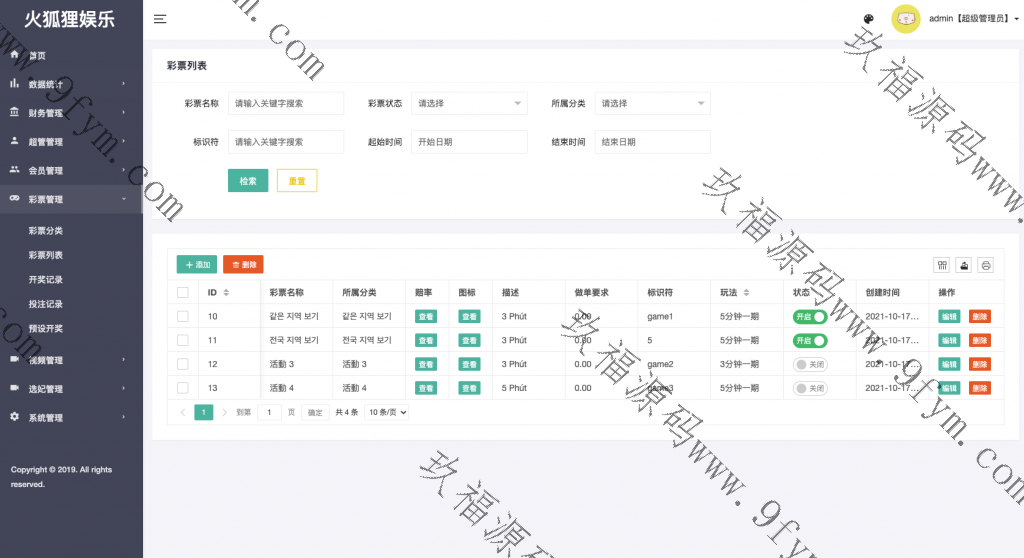1024x558 pixels.
Task: Open the 所属分类 dropdown
Action: [x=652, y=103]
